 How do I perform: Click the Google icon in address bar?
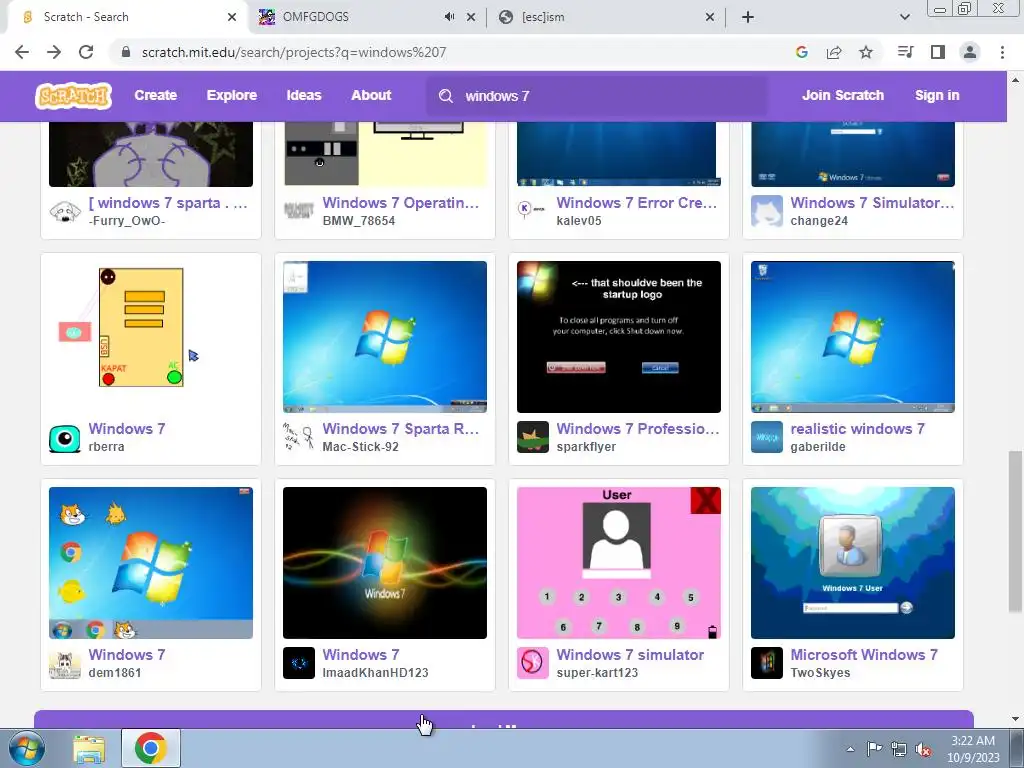802,52
